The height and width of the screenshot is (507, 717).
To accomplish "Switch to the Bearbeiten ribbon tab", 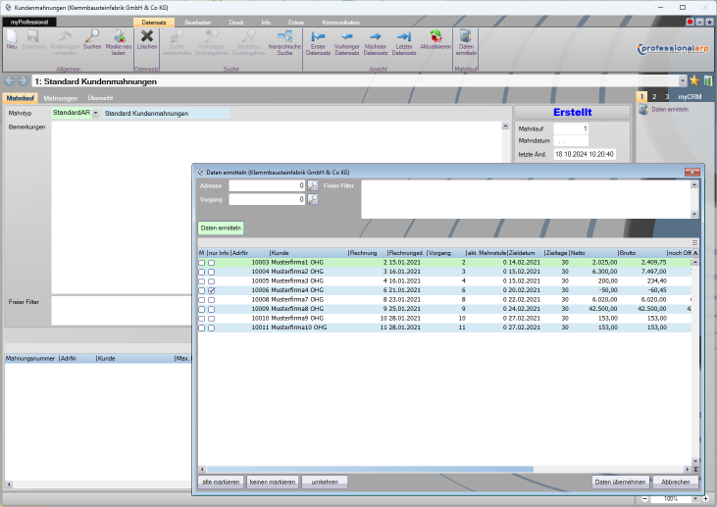I will (x=198, y=22).
